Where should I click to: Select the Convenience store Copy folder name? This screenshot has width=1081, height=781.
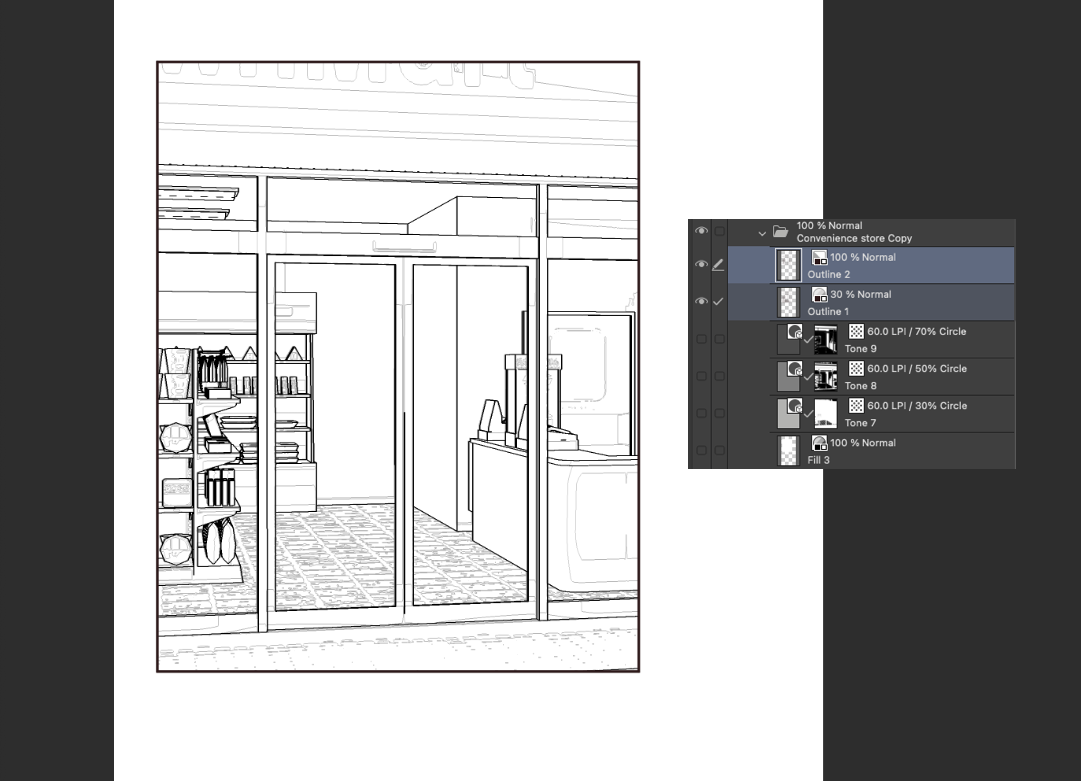854,239
